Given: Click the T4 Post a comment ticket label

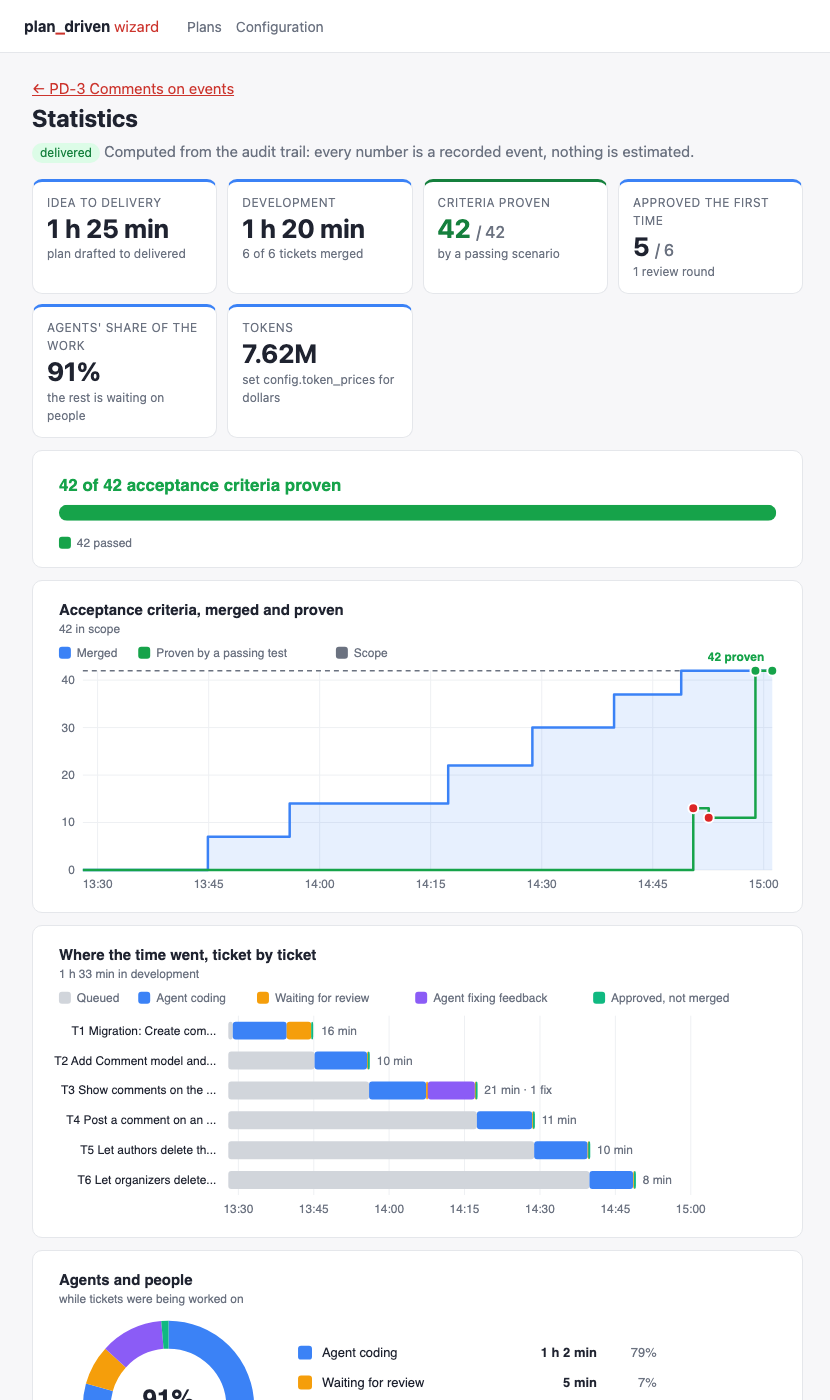Looking at the screenshot, I should tap(142, 1120).
